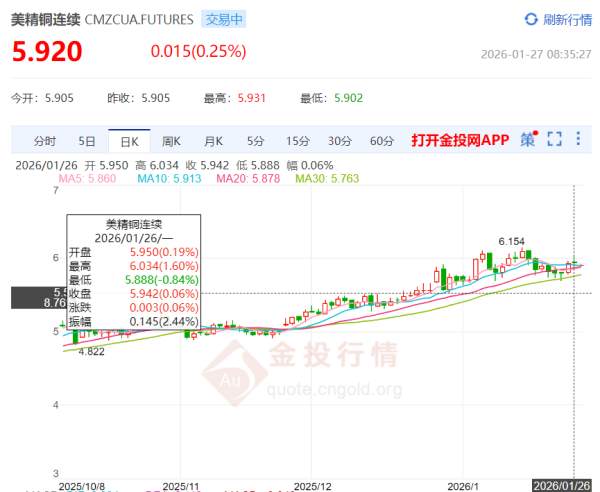
Task: Select the 60分 sixty-minute chart tab
Action: pos(382,141)
